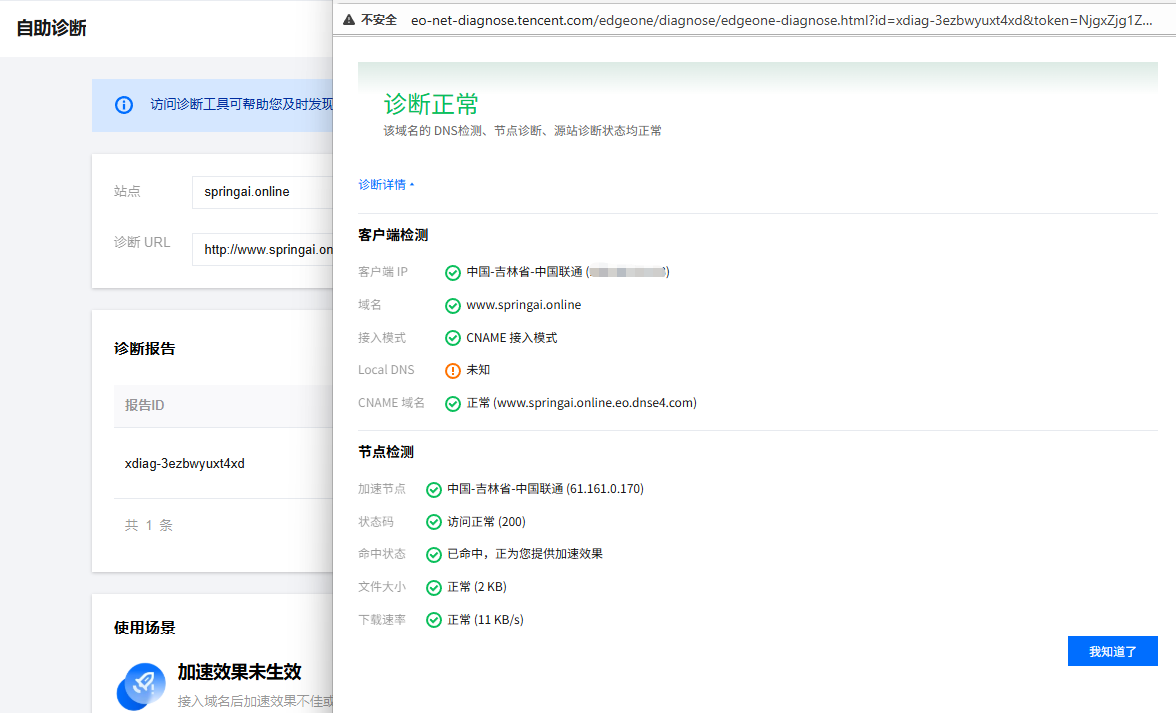Image resolution: width=1176 pixels, height=713 pixels.
Task: Click the blue info icon in notice banner
Action: coord(124,105)
